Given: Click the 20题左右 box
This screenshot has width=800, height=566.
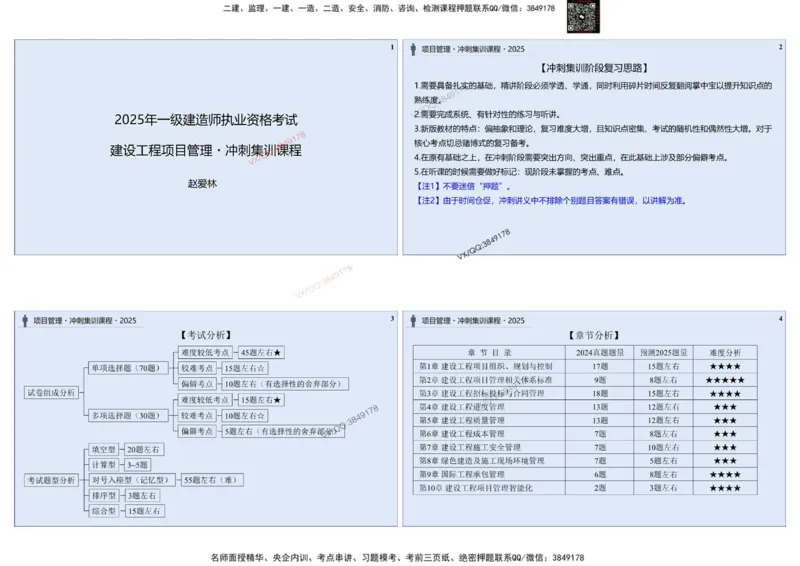Looking at the screenshot, I should [x=144, y=450].
